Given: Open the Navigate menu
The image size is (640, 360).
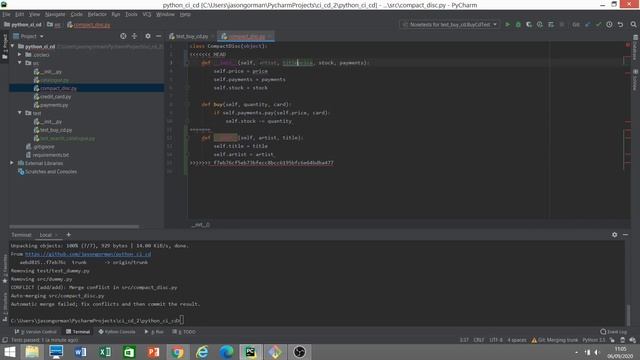Looking at the screenshot, I should click(55, 14).
